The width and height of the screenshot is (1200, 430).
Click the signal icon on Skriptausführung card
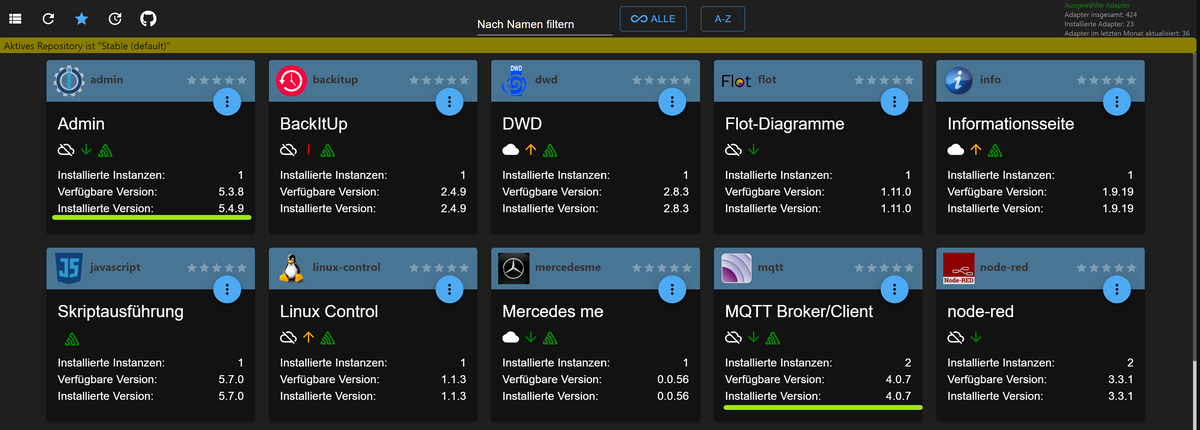pyautogui.click(x=72, y=338)
